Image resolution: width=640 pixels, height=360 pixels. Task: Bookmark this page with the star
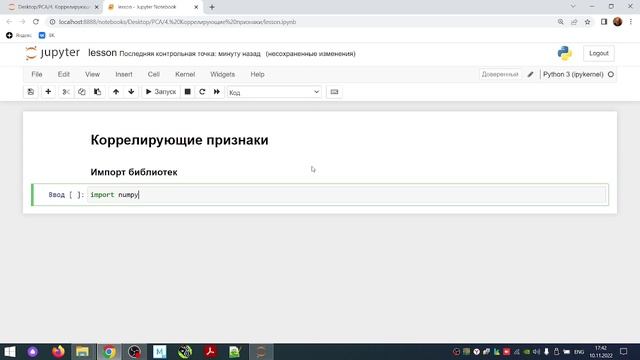click(587, 22)
